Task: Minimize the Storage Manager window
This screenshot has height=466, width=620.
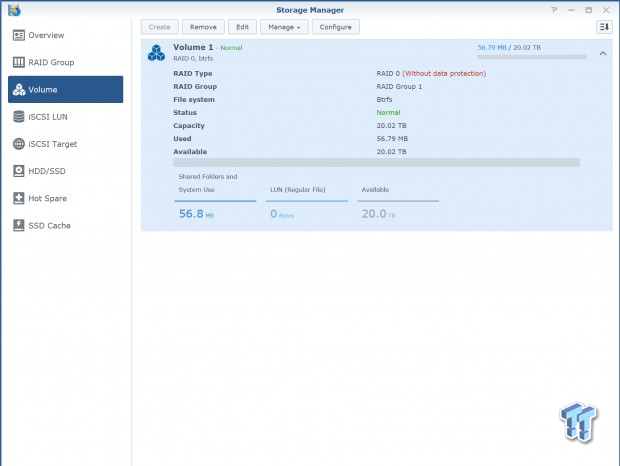Action: pyautogui.click(x=571, y=10)
